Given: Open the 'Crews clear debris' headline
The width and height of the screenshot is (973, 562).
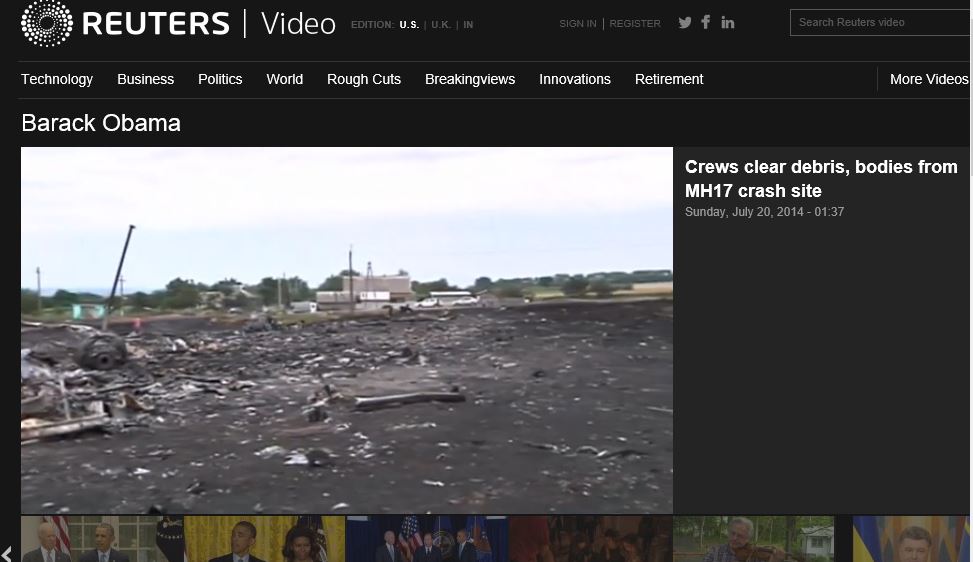Looking at the screenshot, I should [821, 179].
